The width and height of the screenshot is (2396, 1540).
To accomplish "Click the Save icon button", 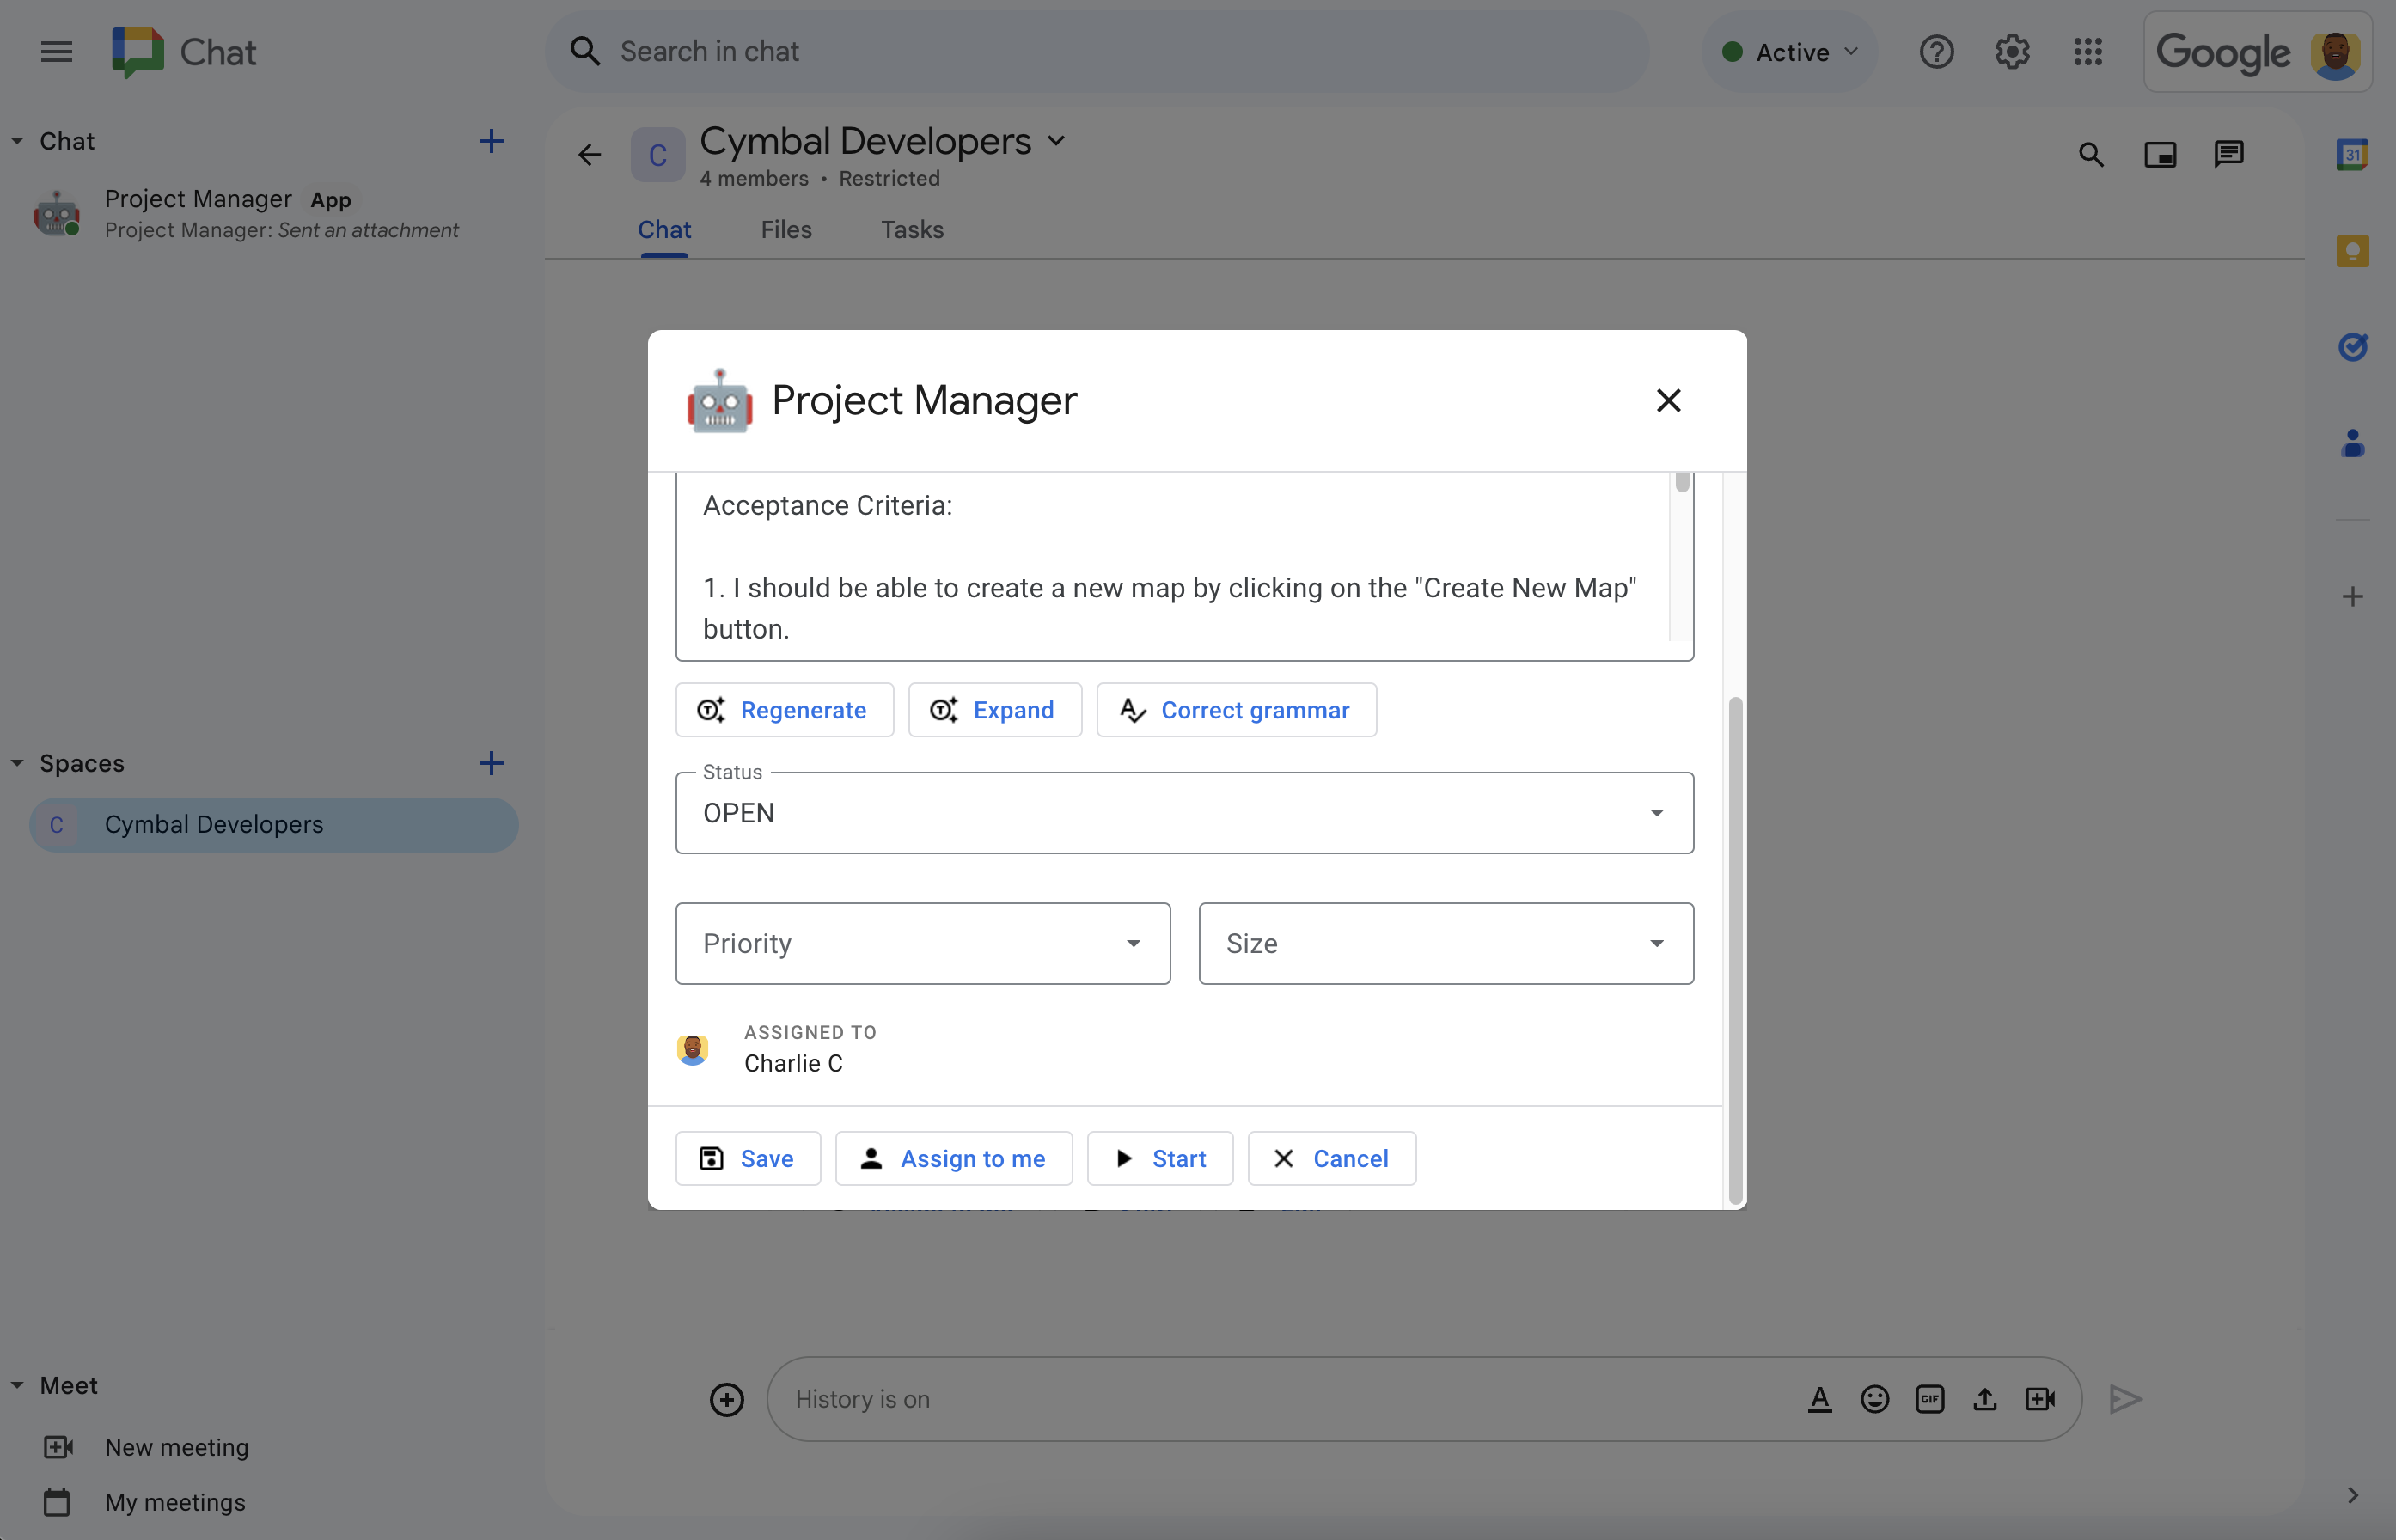I will tap(711, 1156).
